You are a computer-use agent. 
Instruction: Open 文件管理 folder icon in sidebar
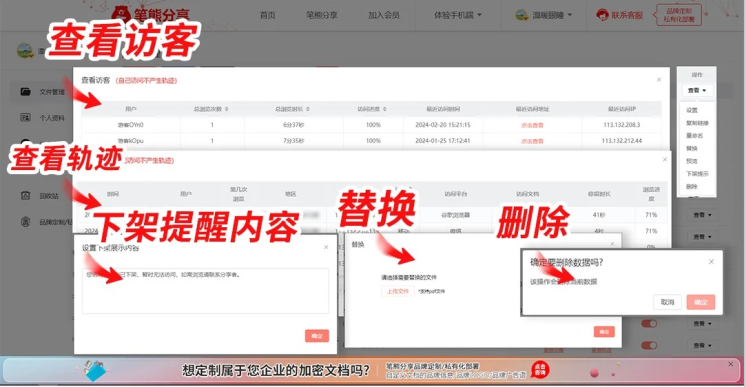pos(26,91)
